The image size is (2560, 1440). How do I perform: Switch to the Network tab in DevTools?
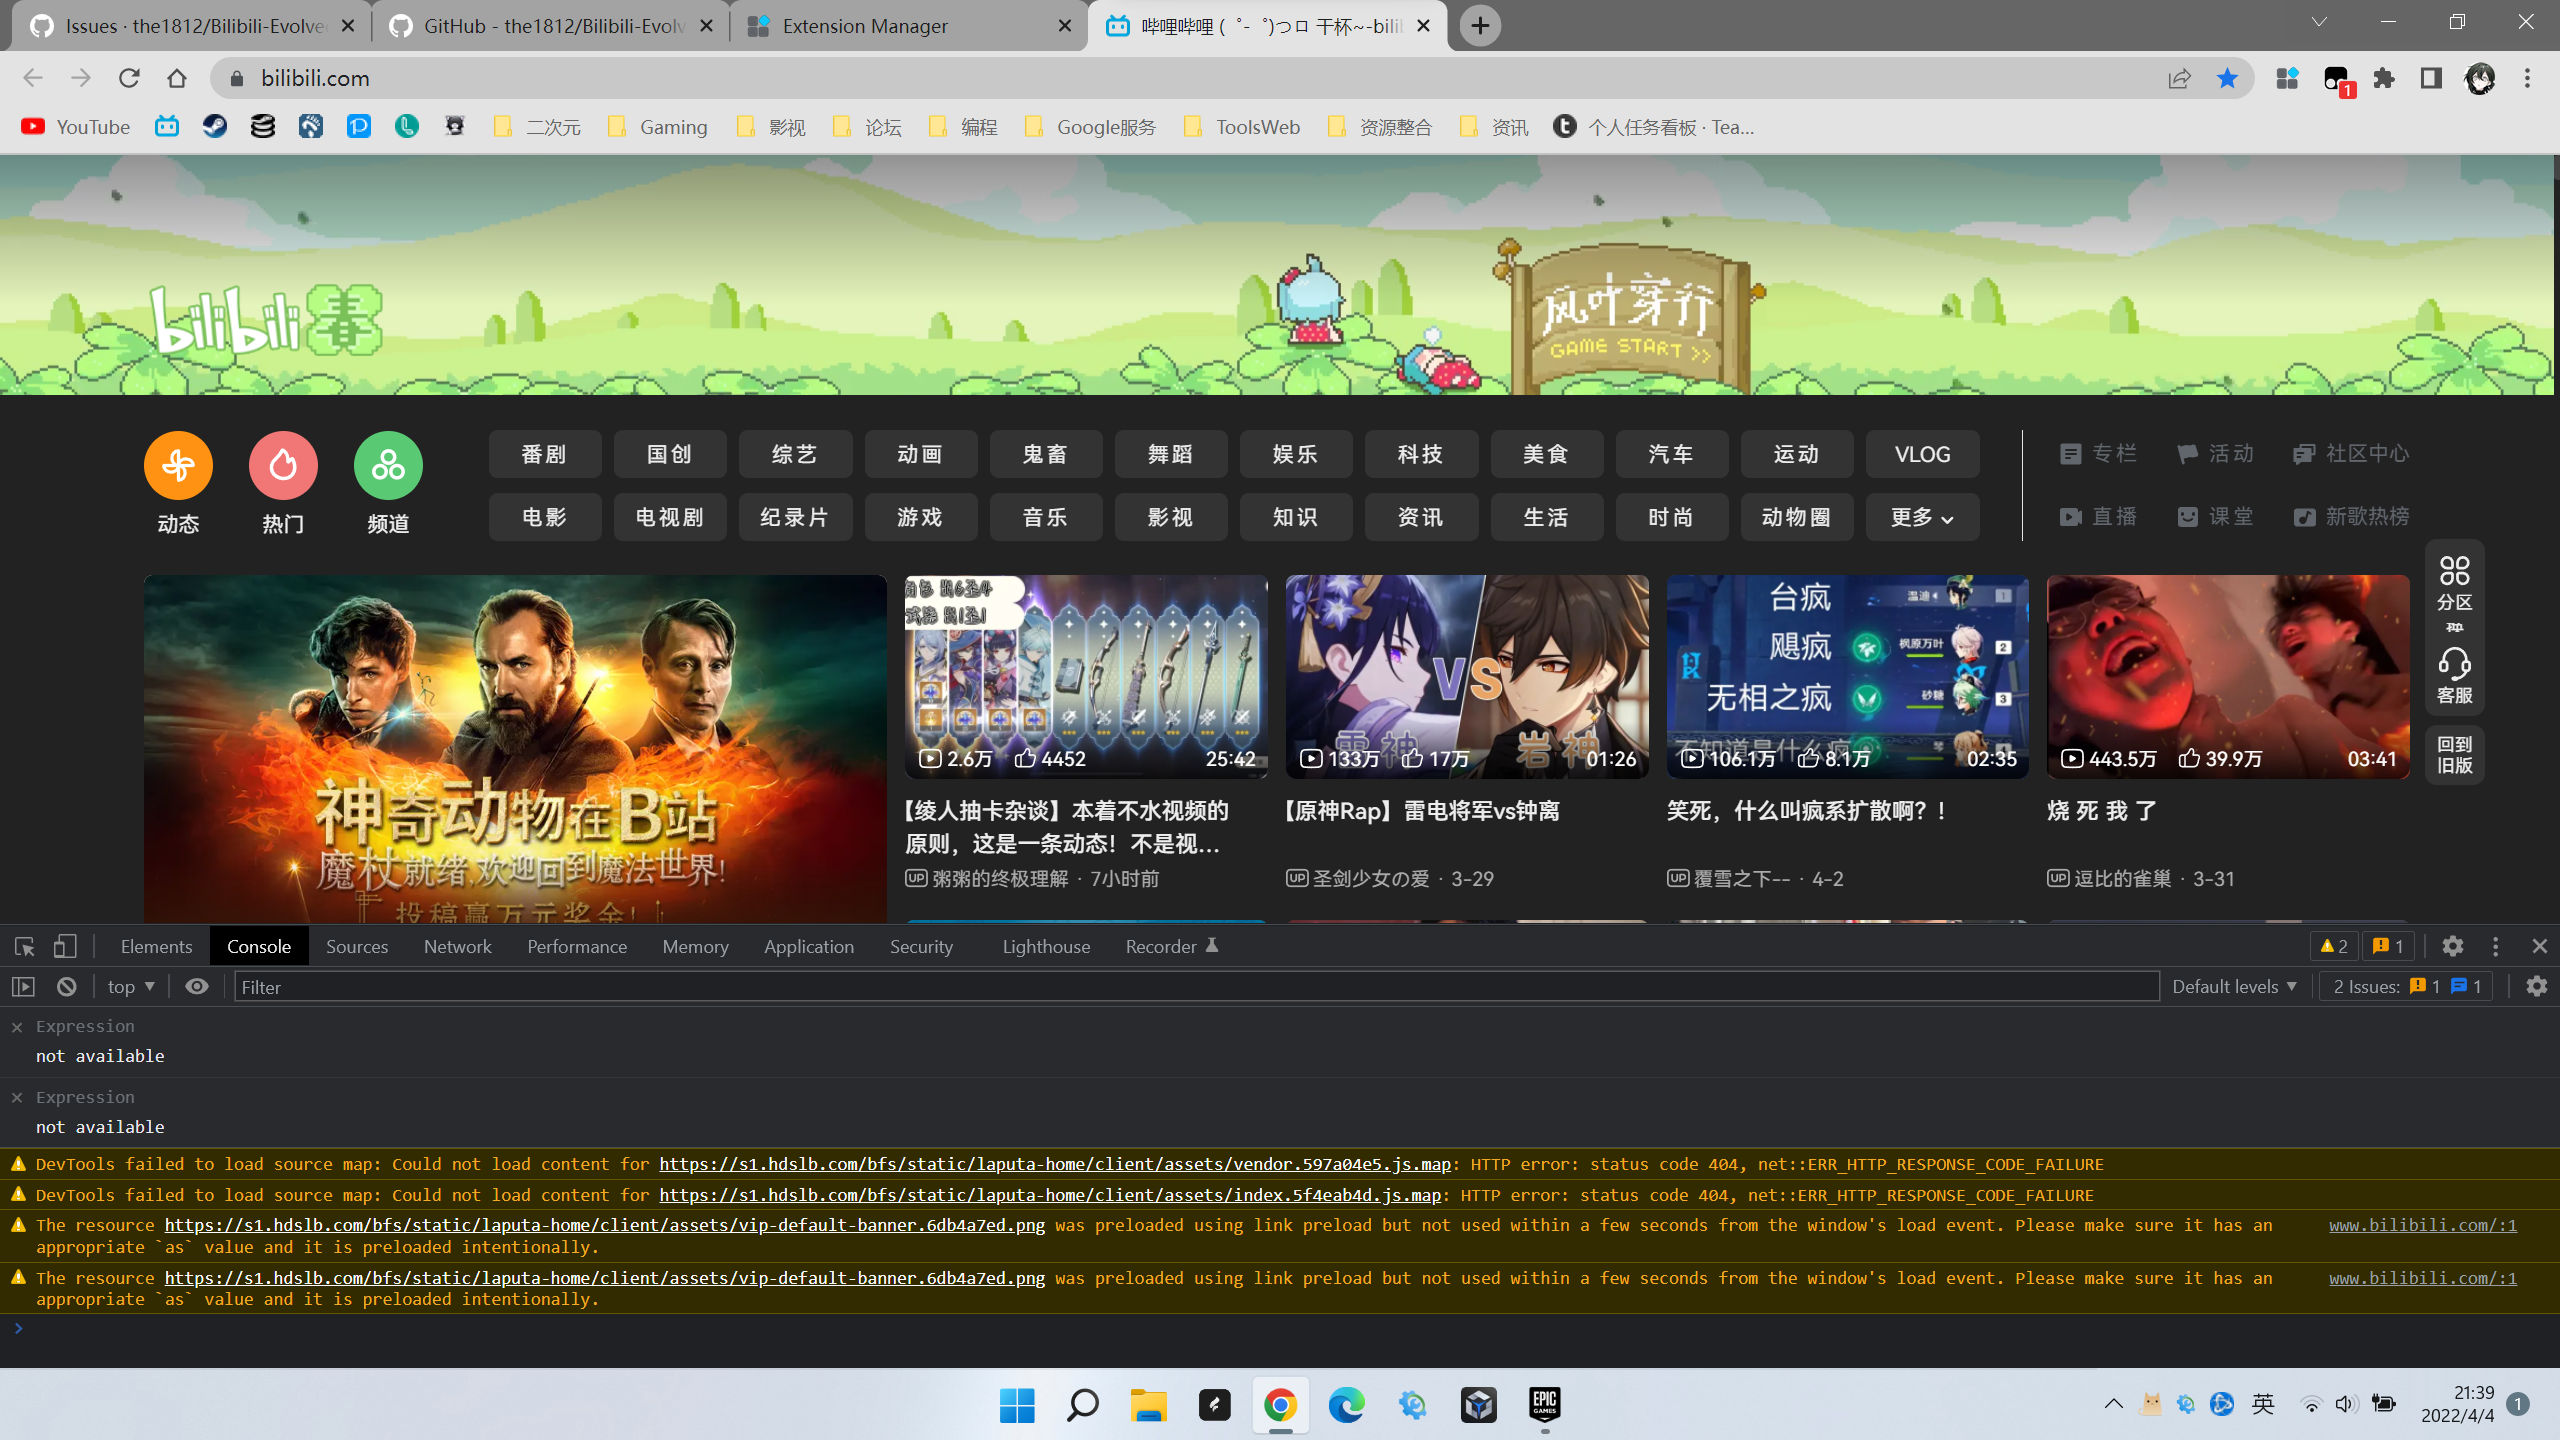[x=457, y=945]
